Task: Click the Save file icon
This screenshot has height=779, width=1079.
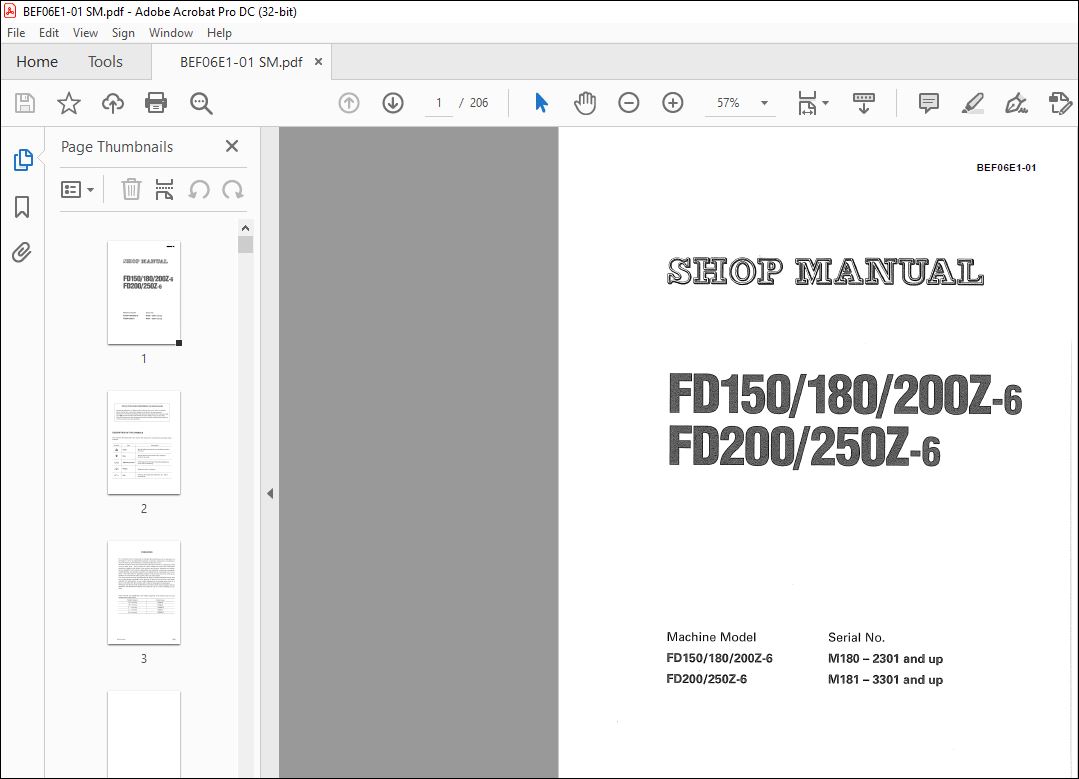Action: [25, 103]
